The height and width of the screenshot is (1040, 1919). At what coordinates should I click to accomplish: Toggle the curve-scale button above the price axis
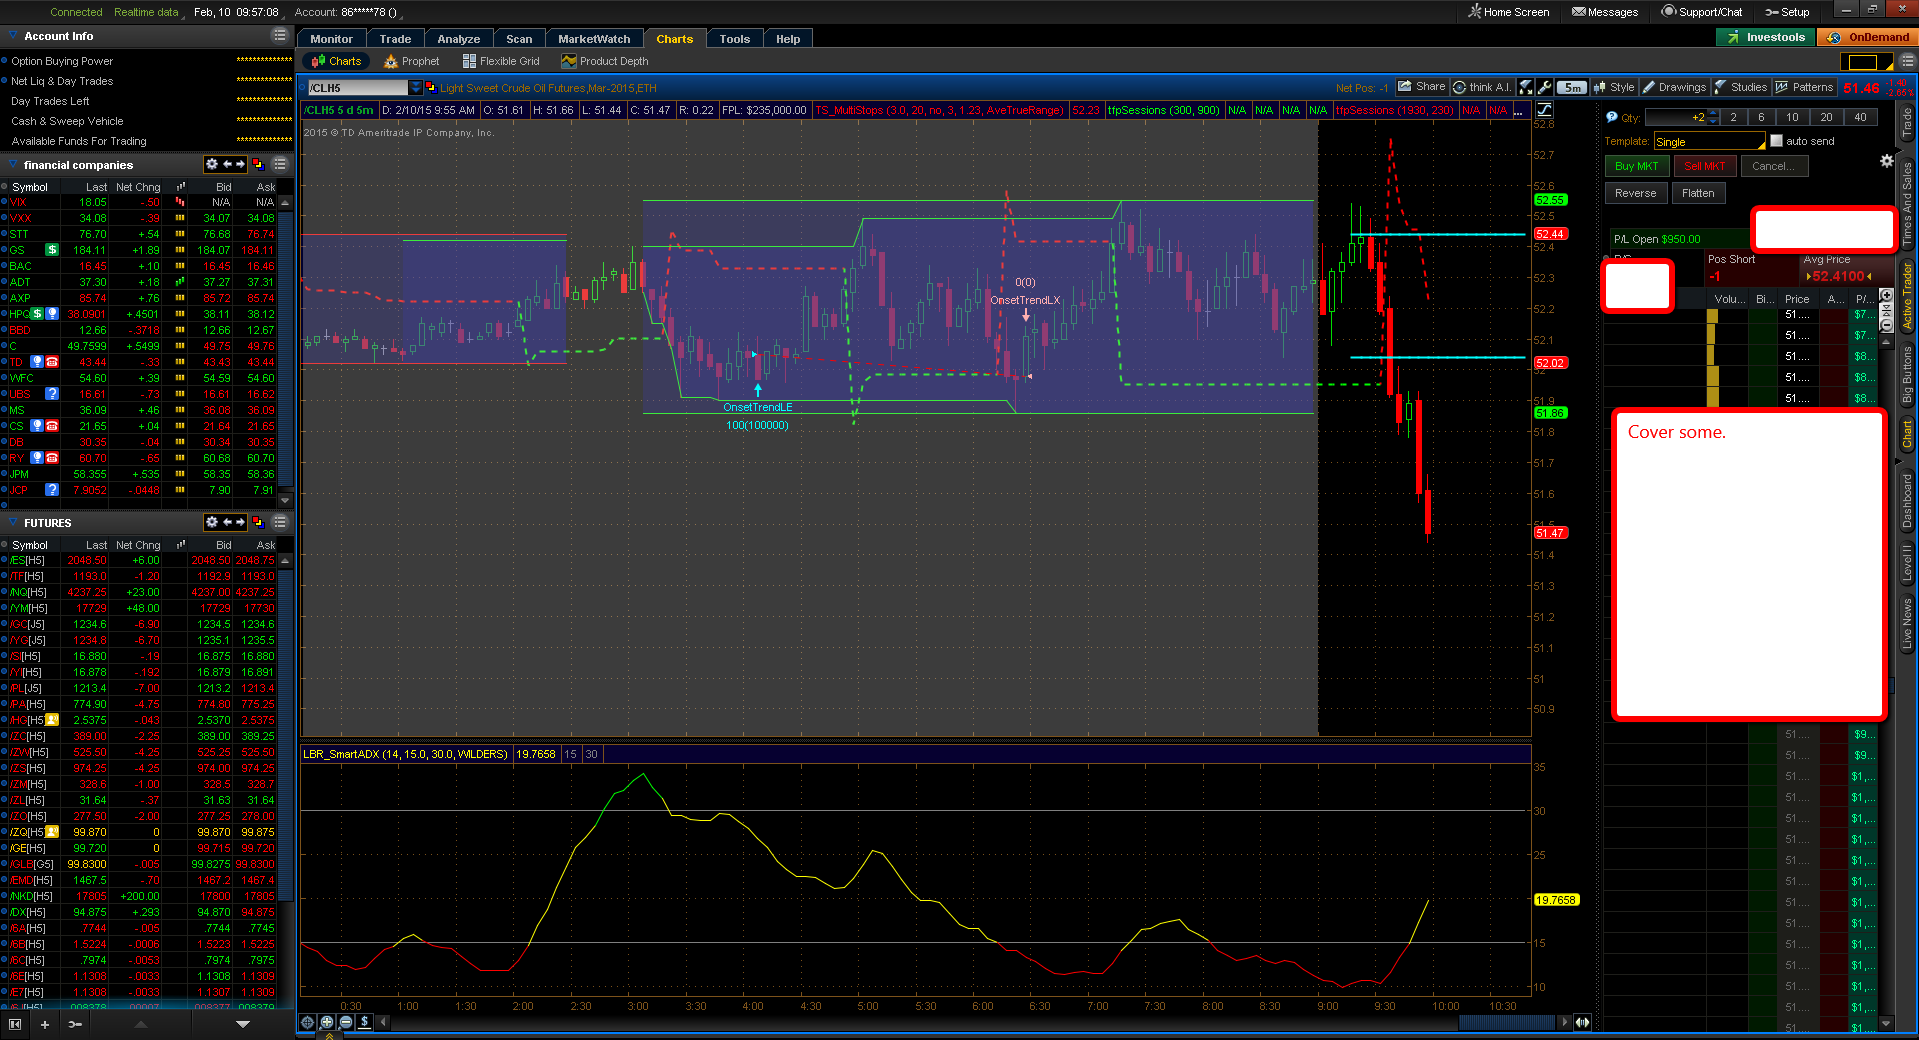[x=1545, y=110]
